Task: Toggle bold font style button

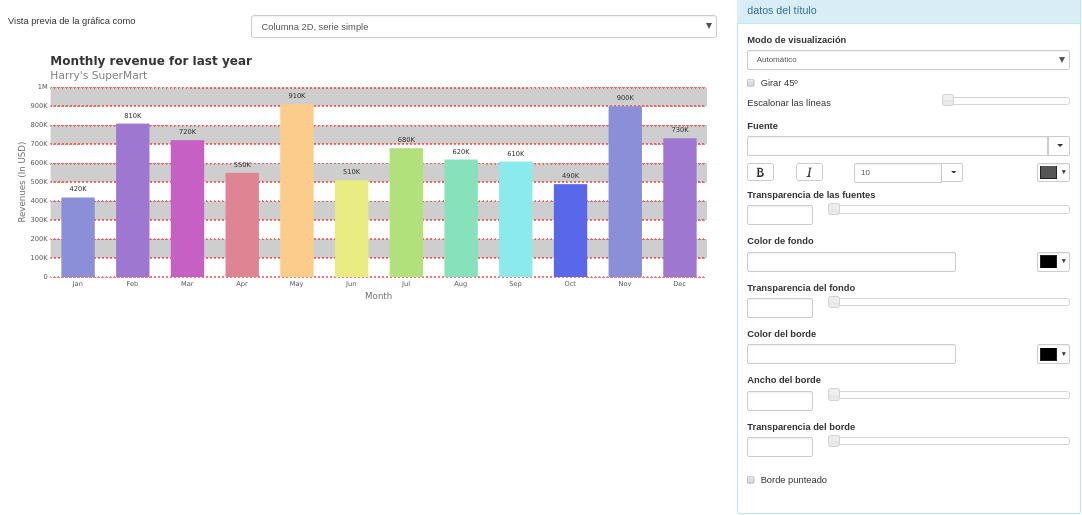Action: [760, 172]
